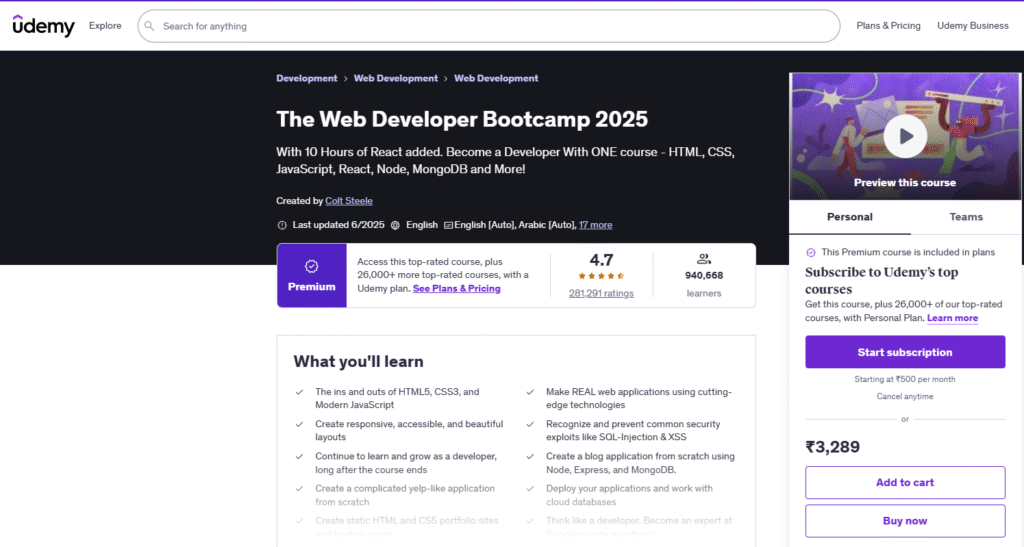This screenshot has width=1024, height=547.
Task: Open Learn more about Personal Plan
Action: [952, 319]
